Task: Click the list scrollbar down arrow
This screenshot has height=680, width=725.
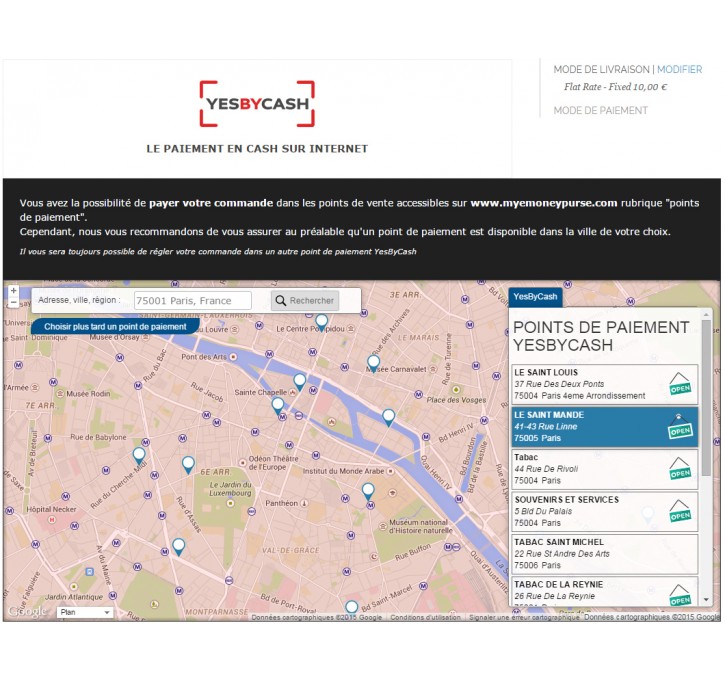Action: (x=706, y=600)
